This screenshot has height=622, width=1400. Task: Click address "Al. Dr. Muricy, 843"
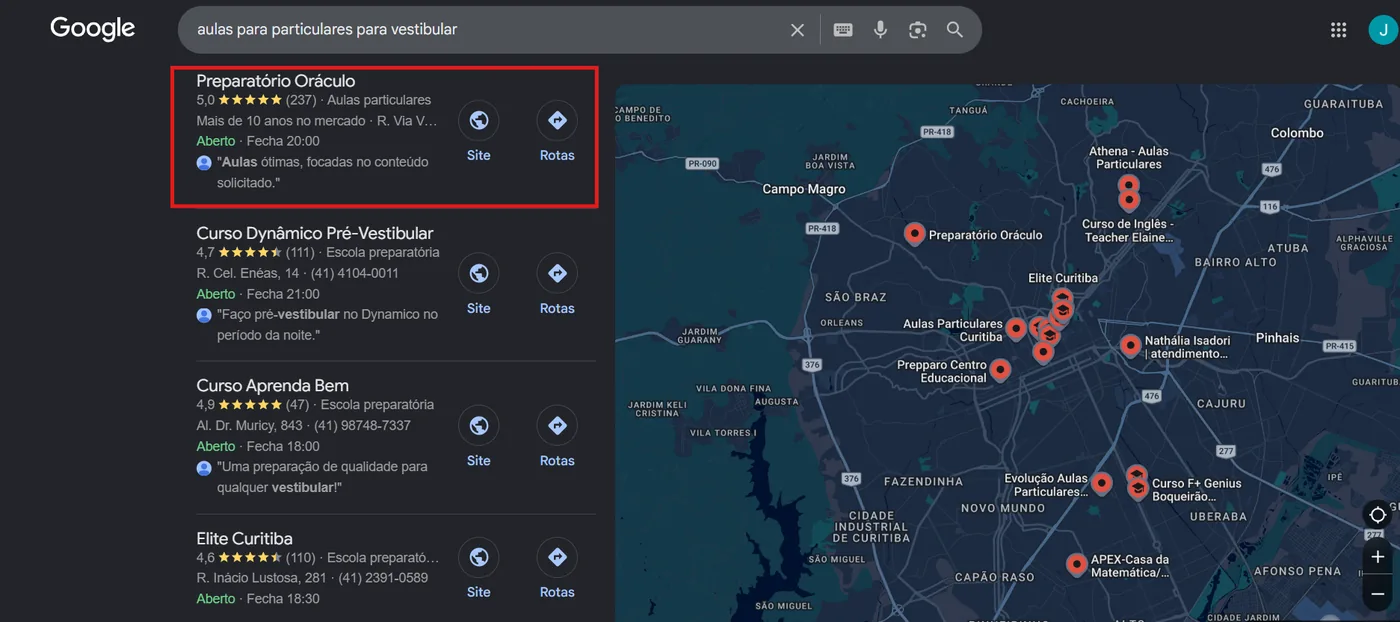(x=249, y=425)
